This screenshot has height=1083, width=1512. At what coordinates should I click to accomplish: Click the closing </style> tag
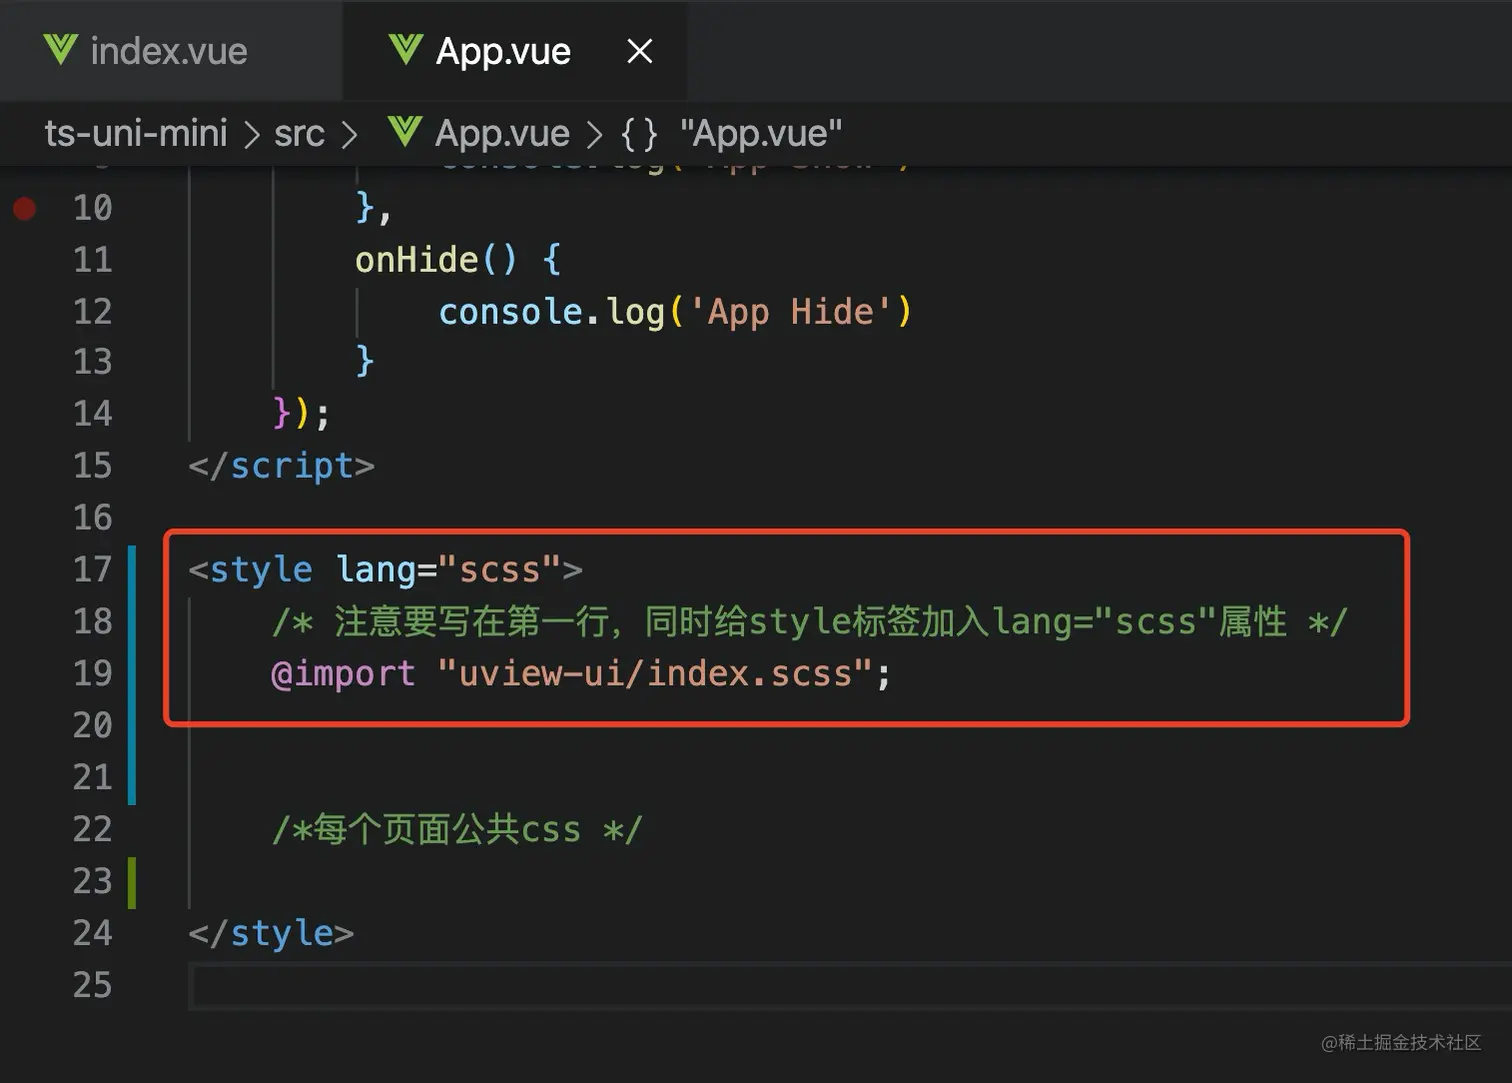271,934
